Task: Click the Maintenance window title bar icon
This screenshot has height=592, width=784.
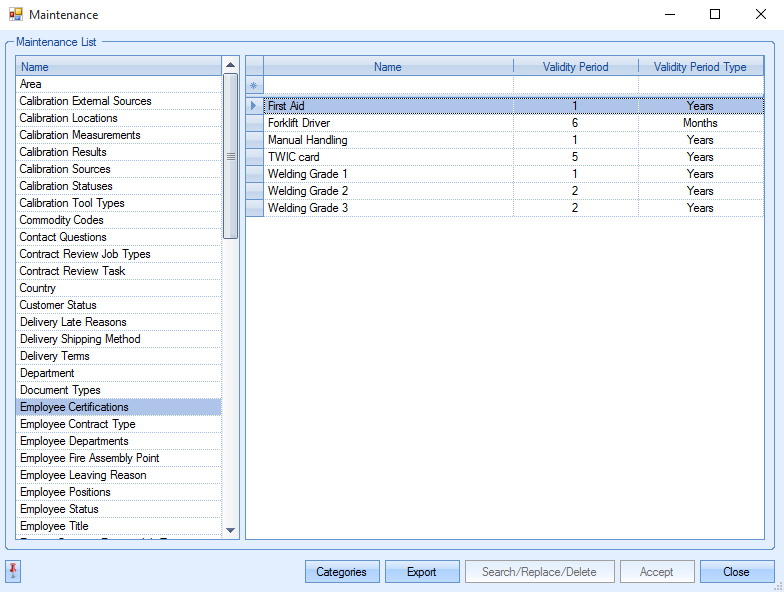Action: [x=15, y=15]
